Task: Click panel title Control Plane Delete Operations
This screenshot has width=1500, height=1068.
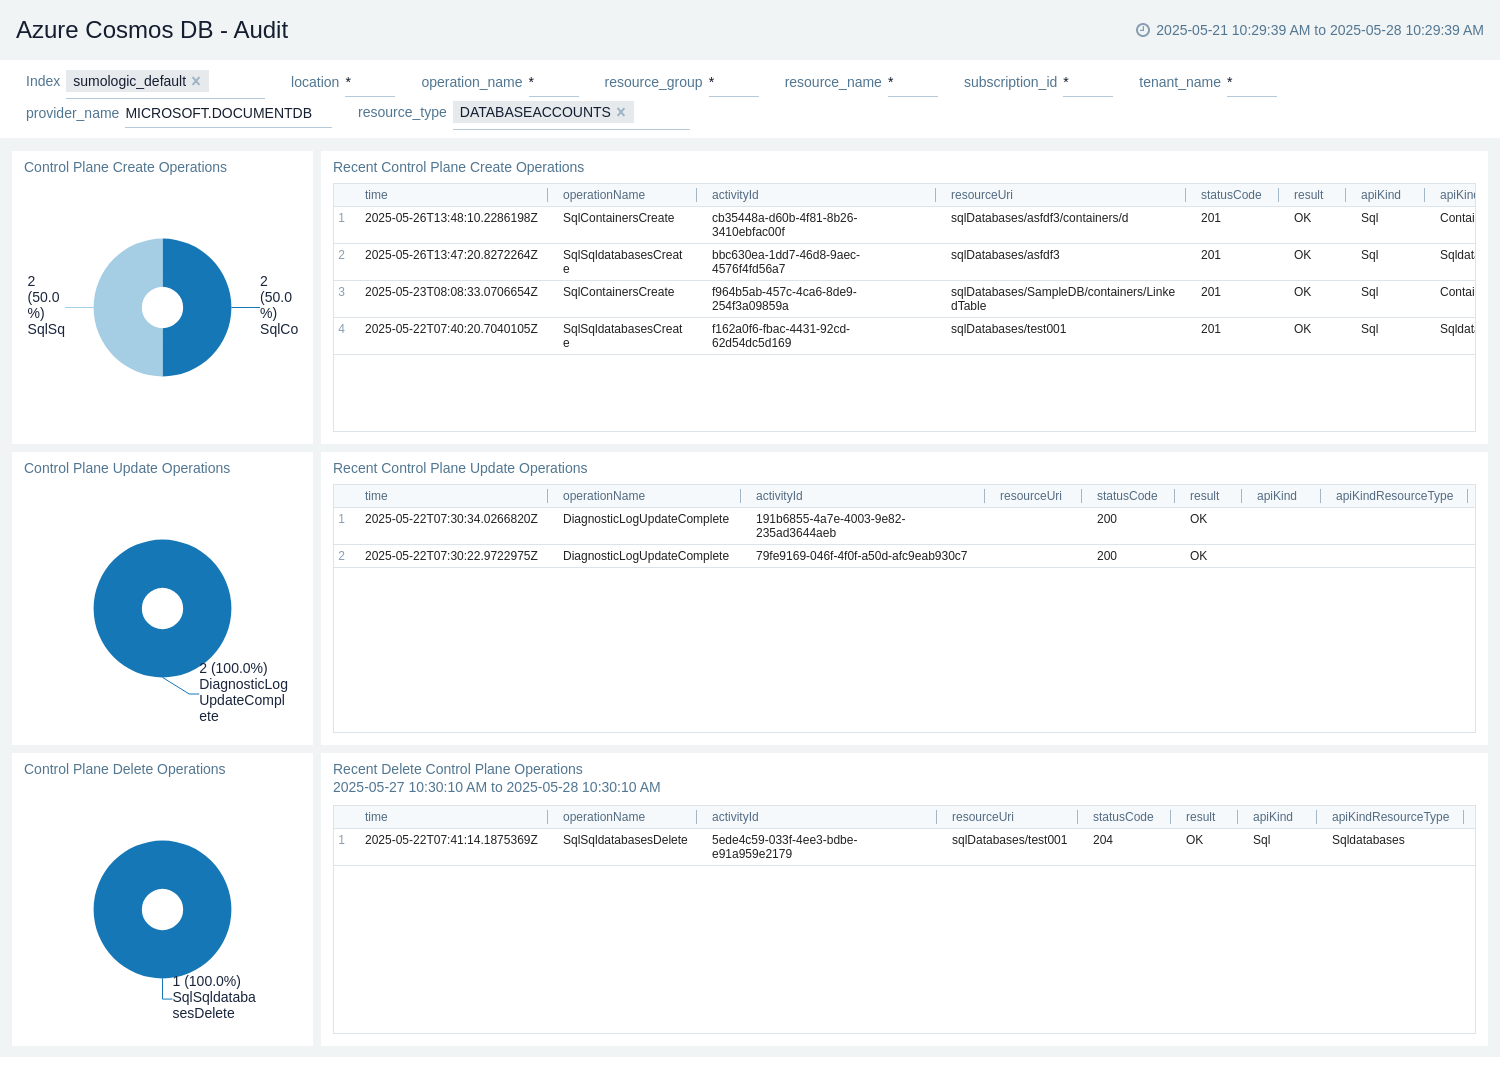Action: [x=124, y=769]
